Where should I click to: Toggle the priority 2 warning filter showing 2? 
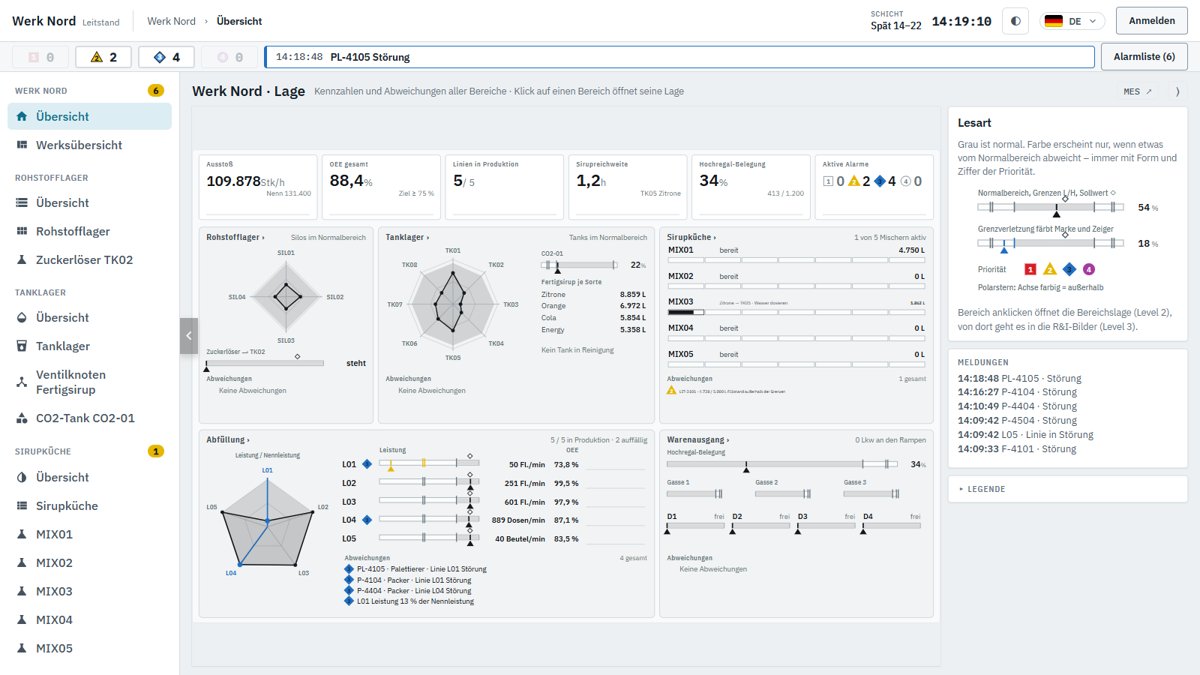tap(104, 57)
